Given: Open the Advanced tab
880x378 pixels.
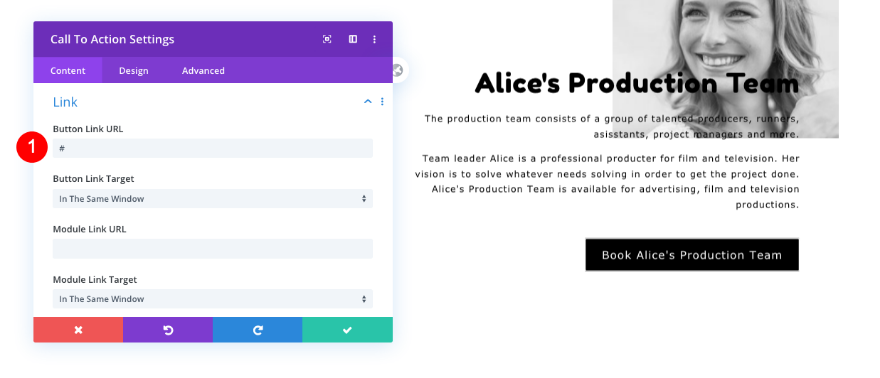Looking at the screenshot, I should tap(203, 71).
